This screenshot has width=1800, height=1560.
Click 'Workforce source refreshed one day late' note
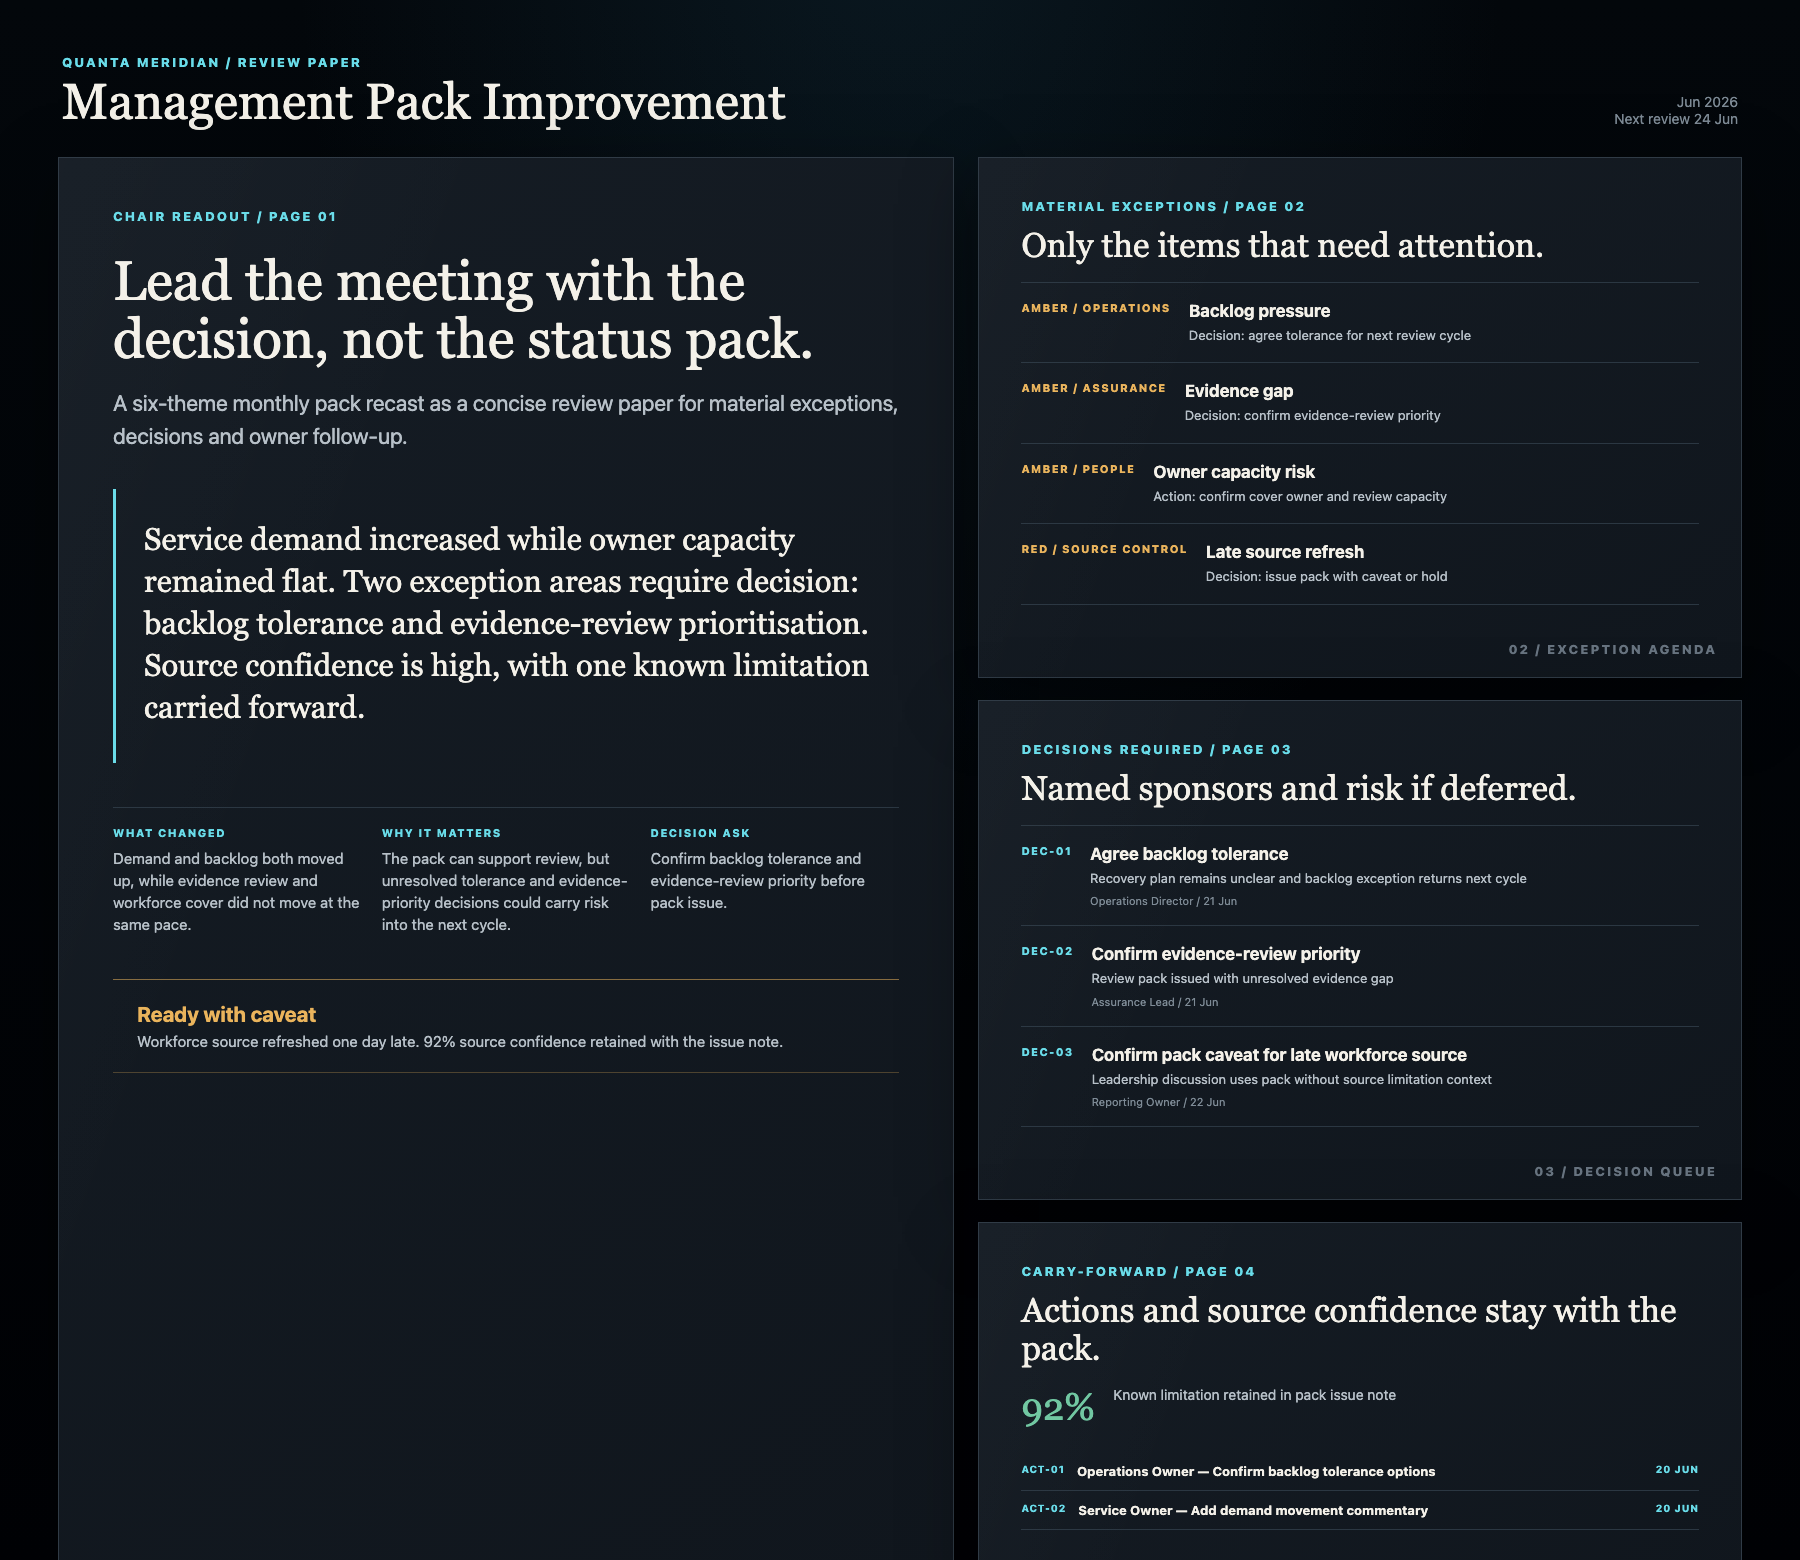pos(460,1042)
